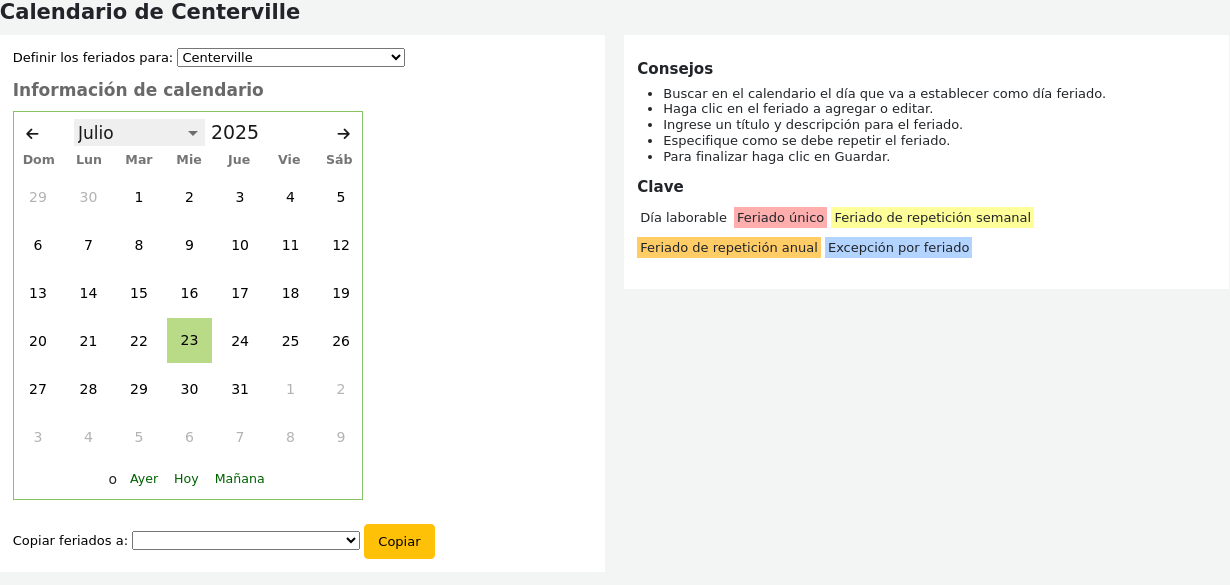Click the grayed-out 30 from previous month
This screenshot has width=1230, height=585.
88,197
